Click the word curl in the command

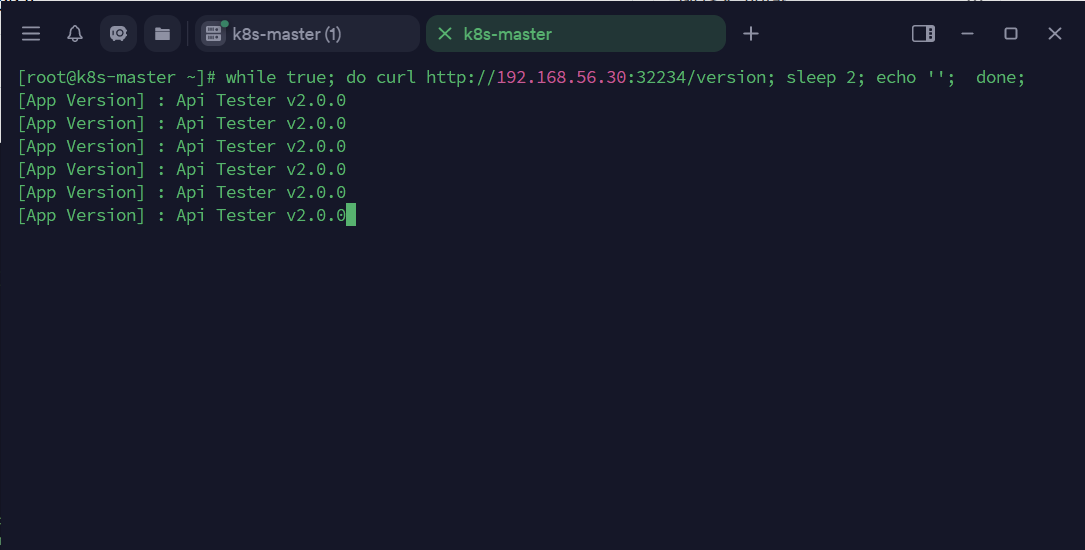tap(396, 77)
